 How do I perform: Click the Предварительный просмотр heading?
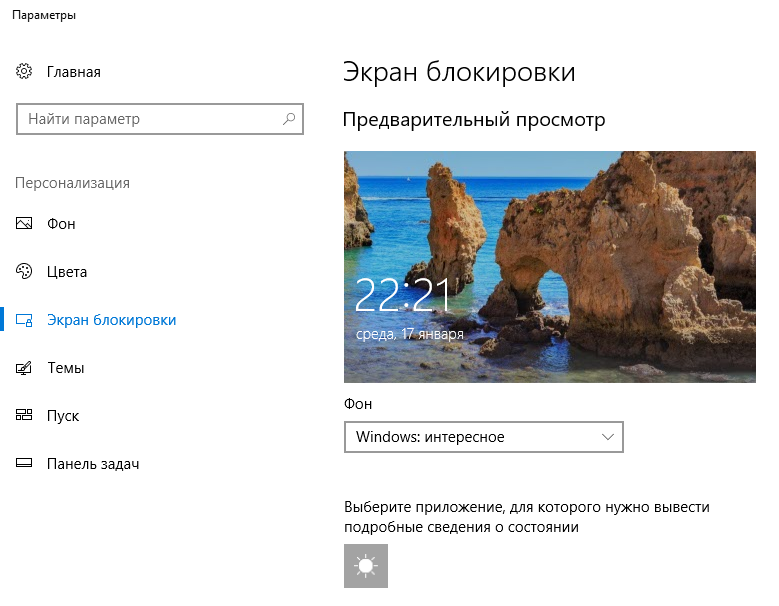click(x=474, y=120)
